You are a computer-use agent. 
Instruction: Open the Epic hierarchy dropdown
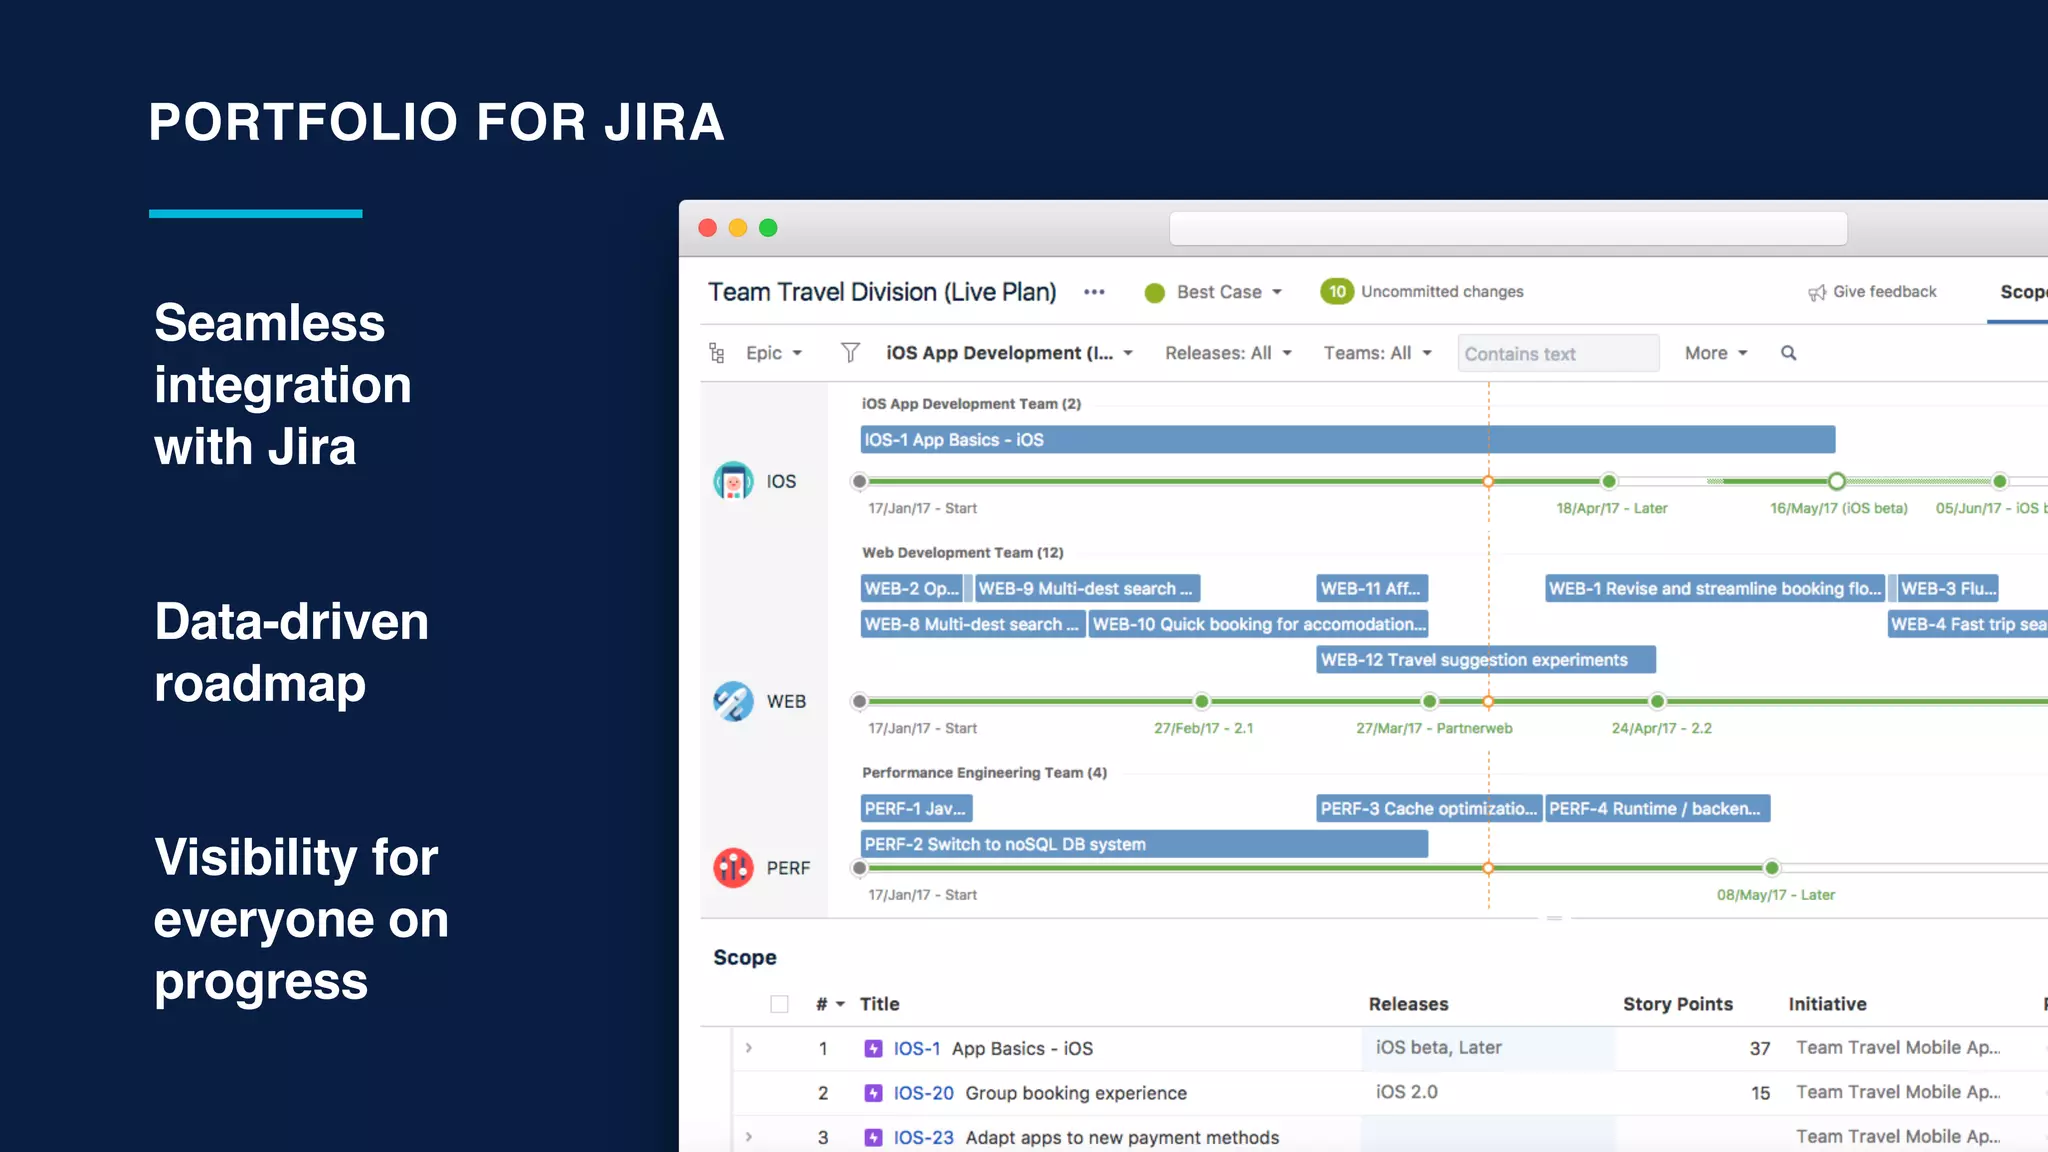click(x=774, y=353)
